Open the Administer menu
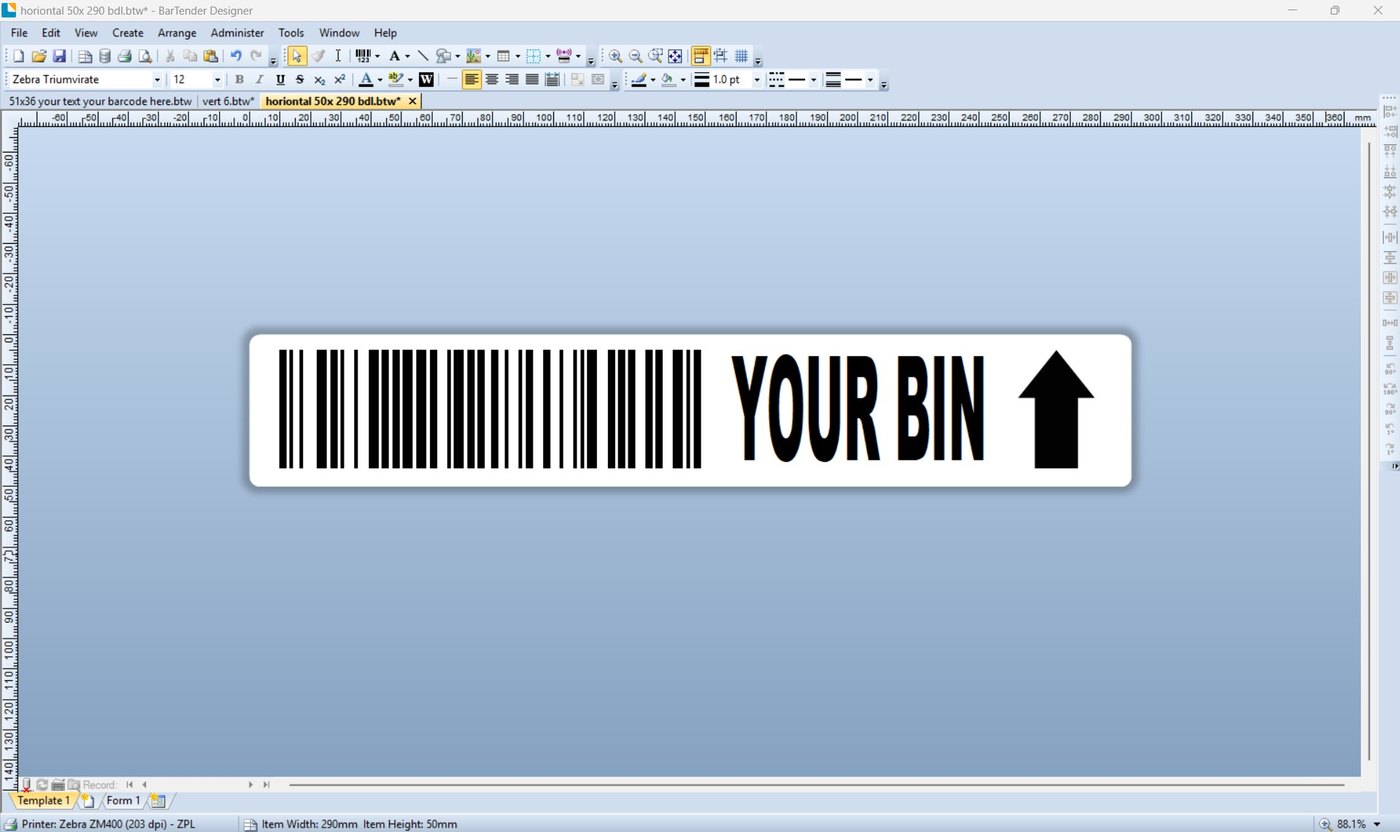1400x832 pixels. point(237,33)
